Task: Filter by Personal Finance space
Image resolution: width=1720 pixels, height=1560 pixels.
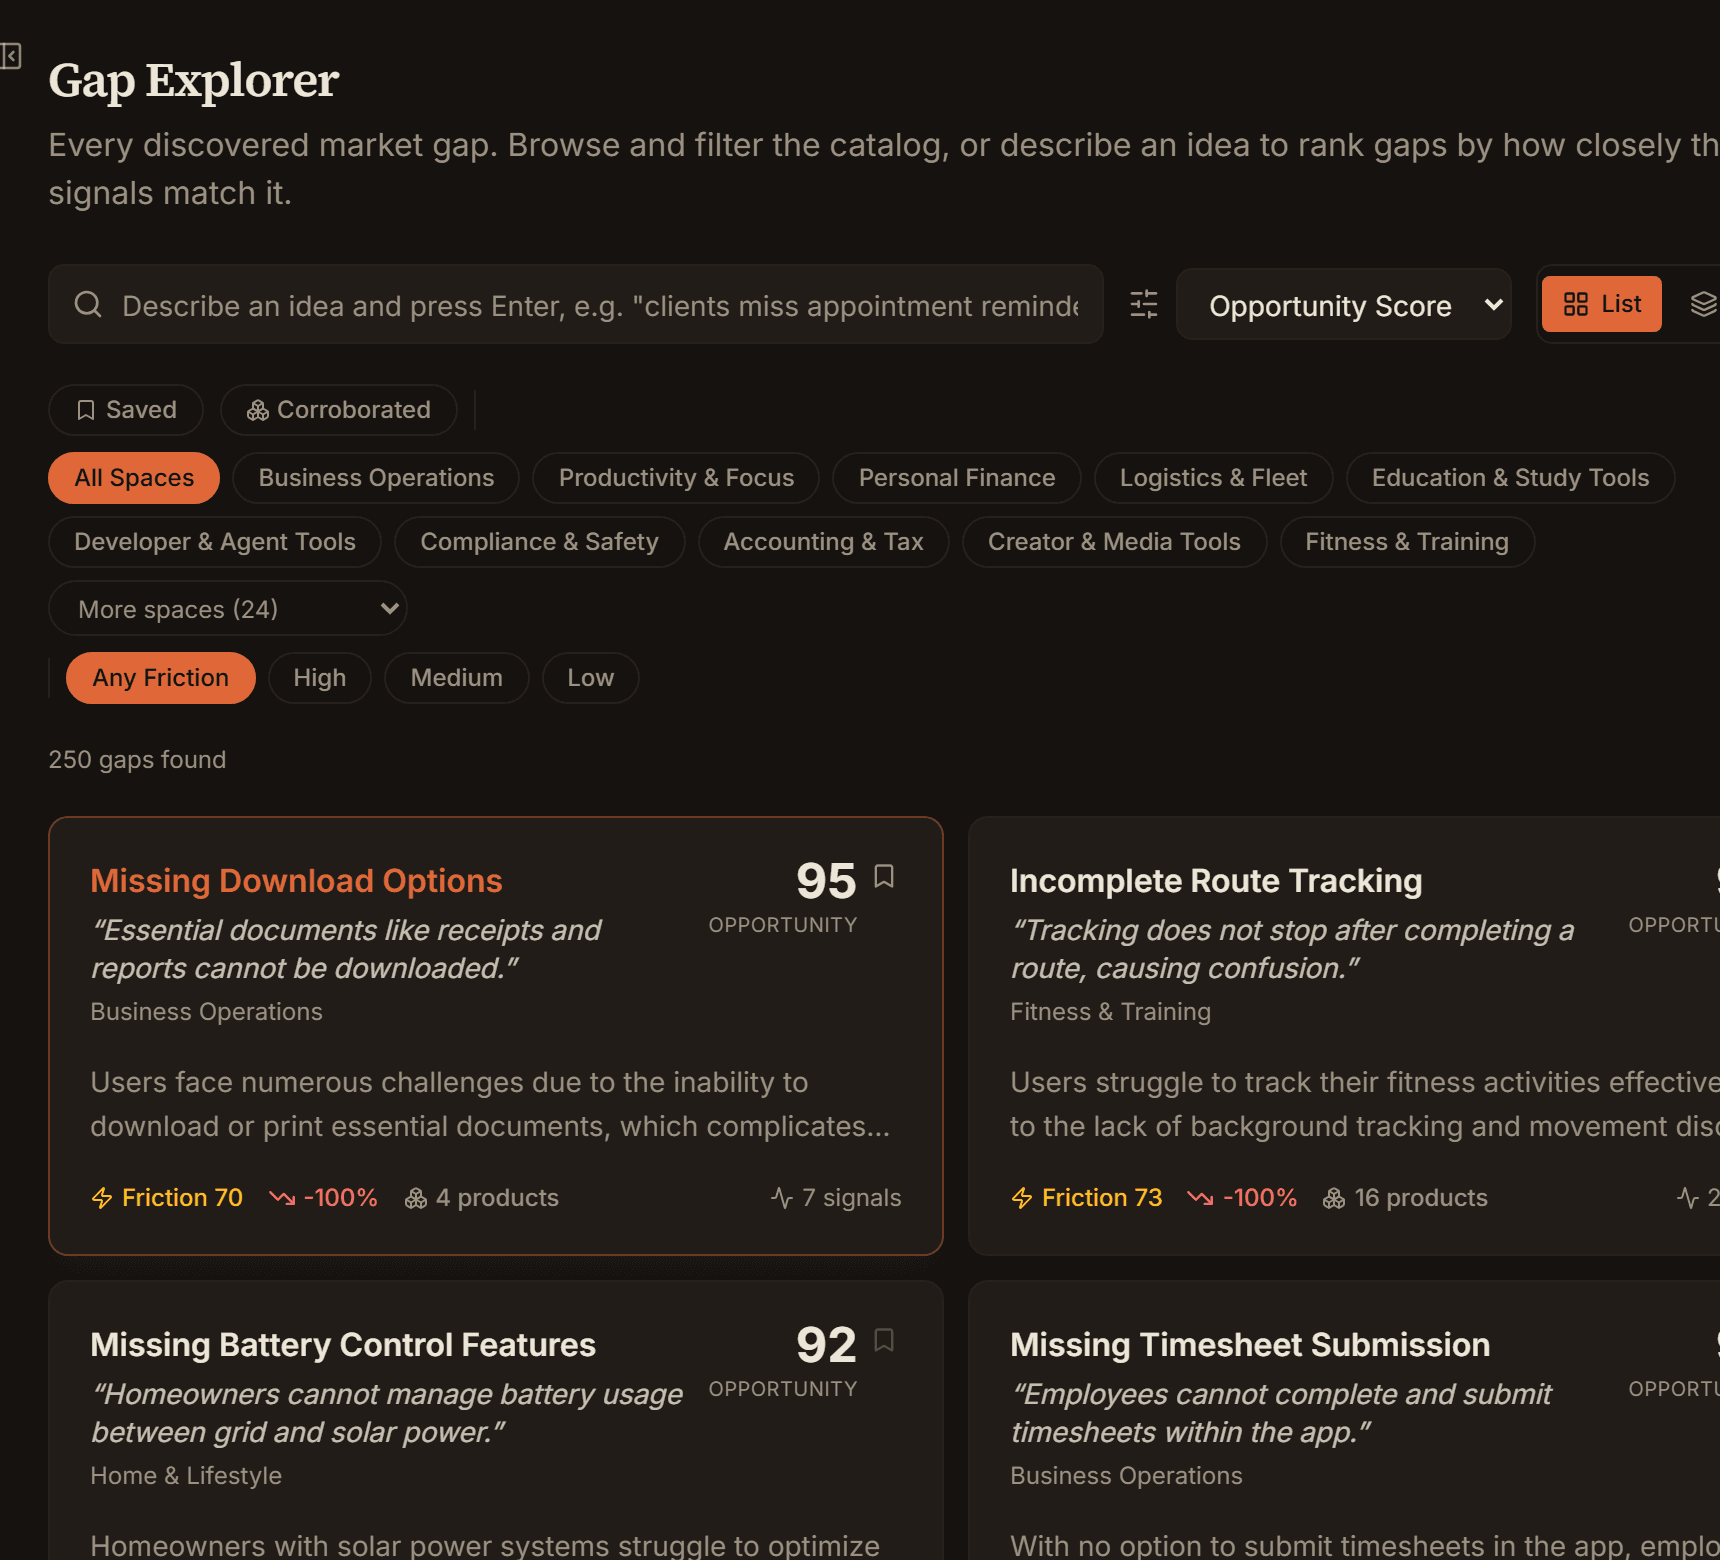Action: pyautogui.click(x=957, y=478)
